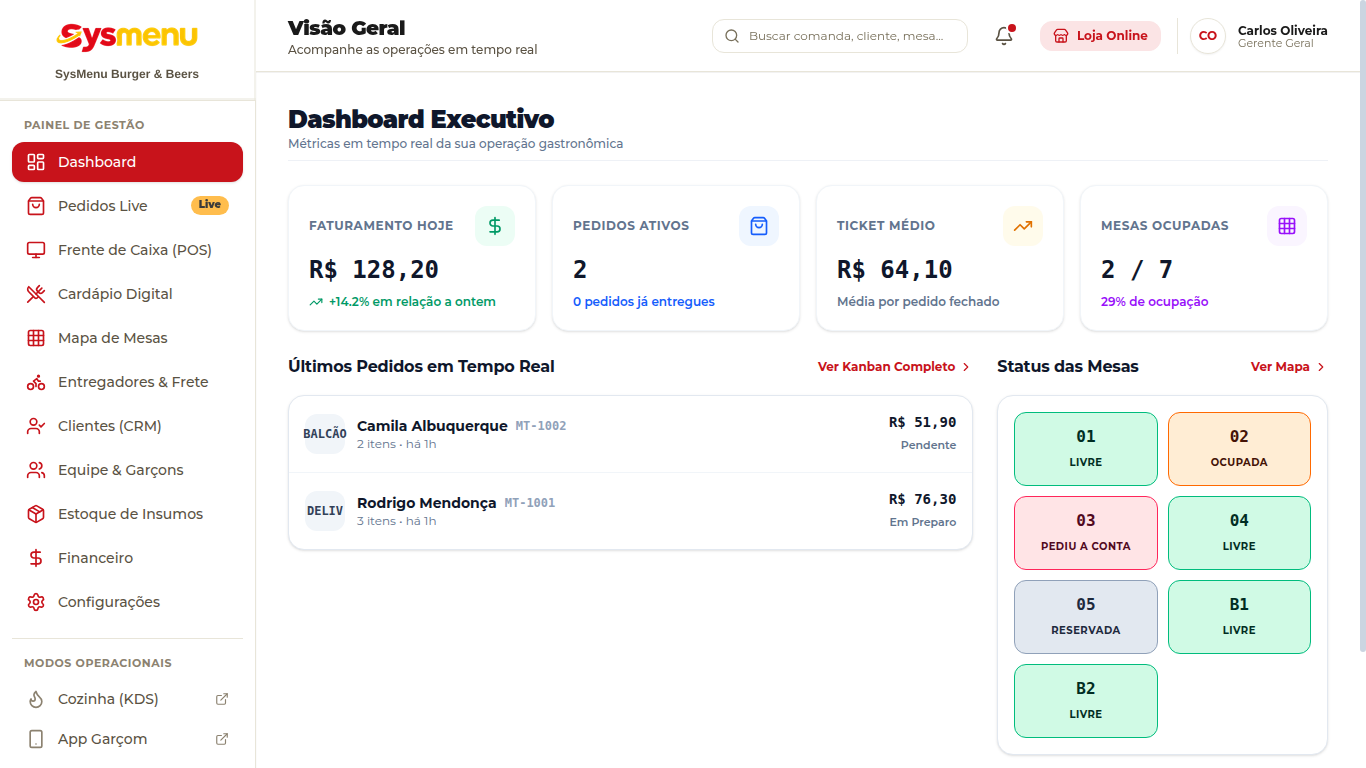Open the Dashboard menu item
The width and height of the screenshot is (1366, 768).
pyautogui.click(x=127, y=162)
